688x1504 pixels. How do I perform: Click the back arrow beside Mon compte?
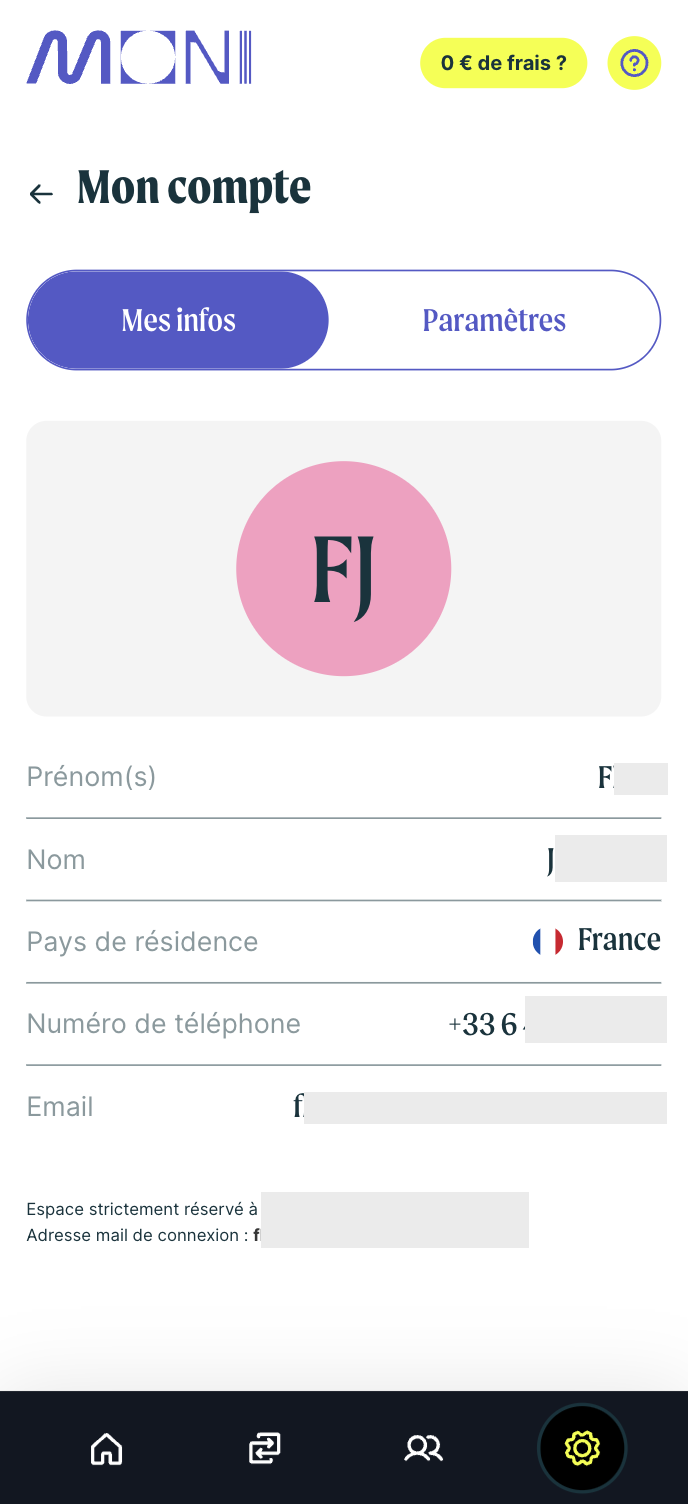[x=41, y=194]
